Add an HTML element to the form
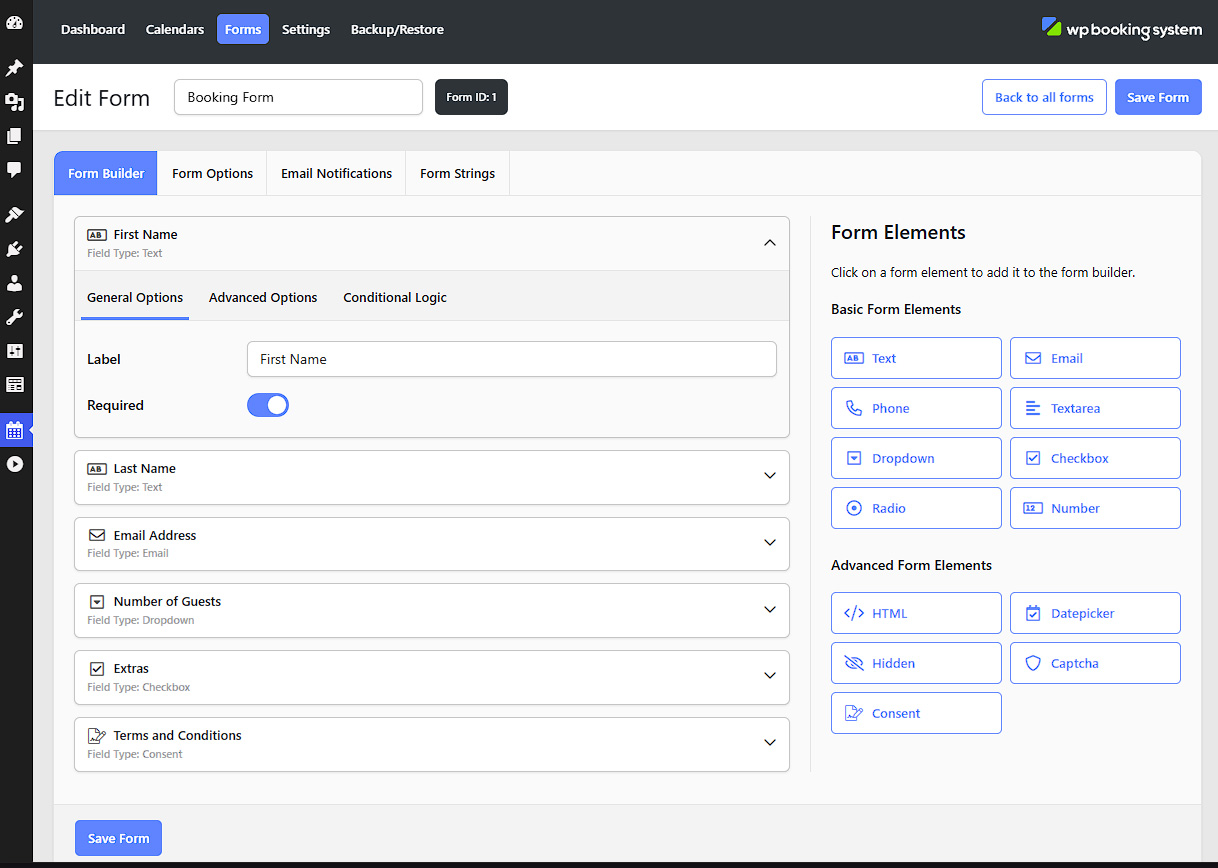1218x868 pixels. tap(916, 613)
